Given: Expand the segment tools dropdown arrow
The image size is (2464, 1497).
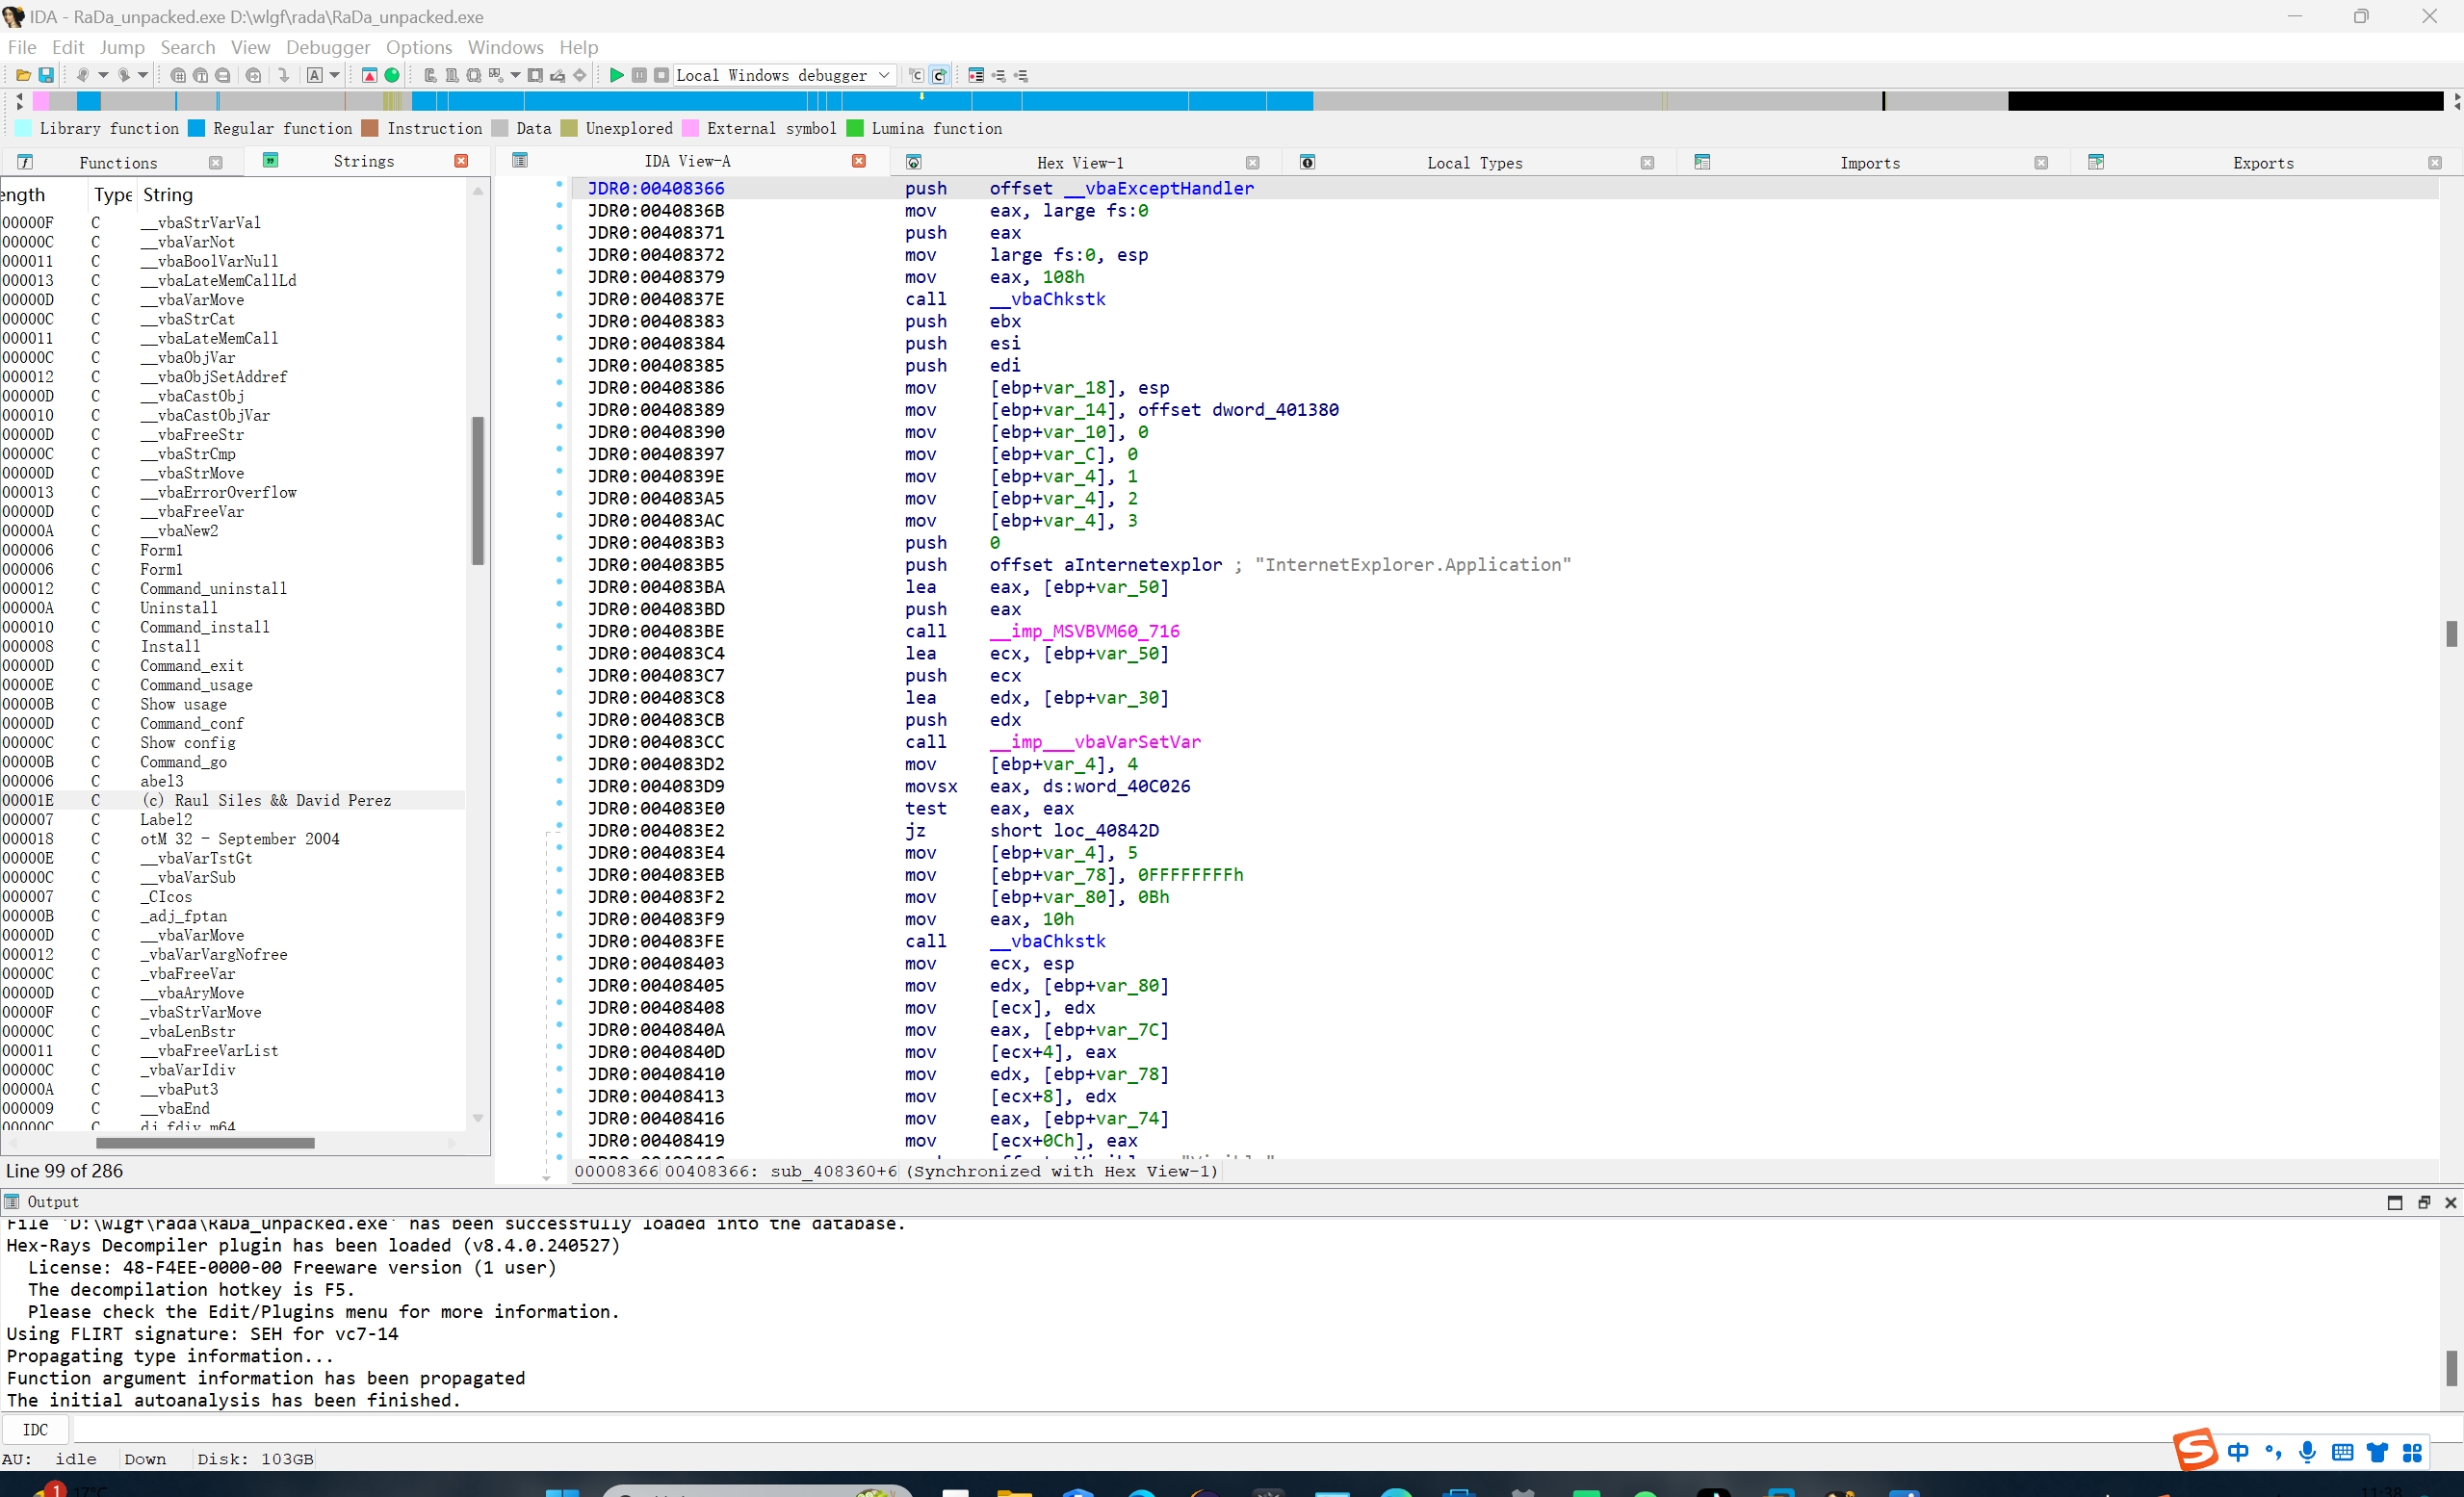Looking at the screenshot, I should (x=515, y=75).
